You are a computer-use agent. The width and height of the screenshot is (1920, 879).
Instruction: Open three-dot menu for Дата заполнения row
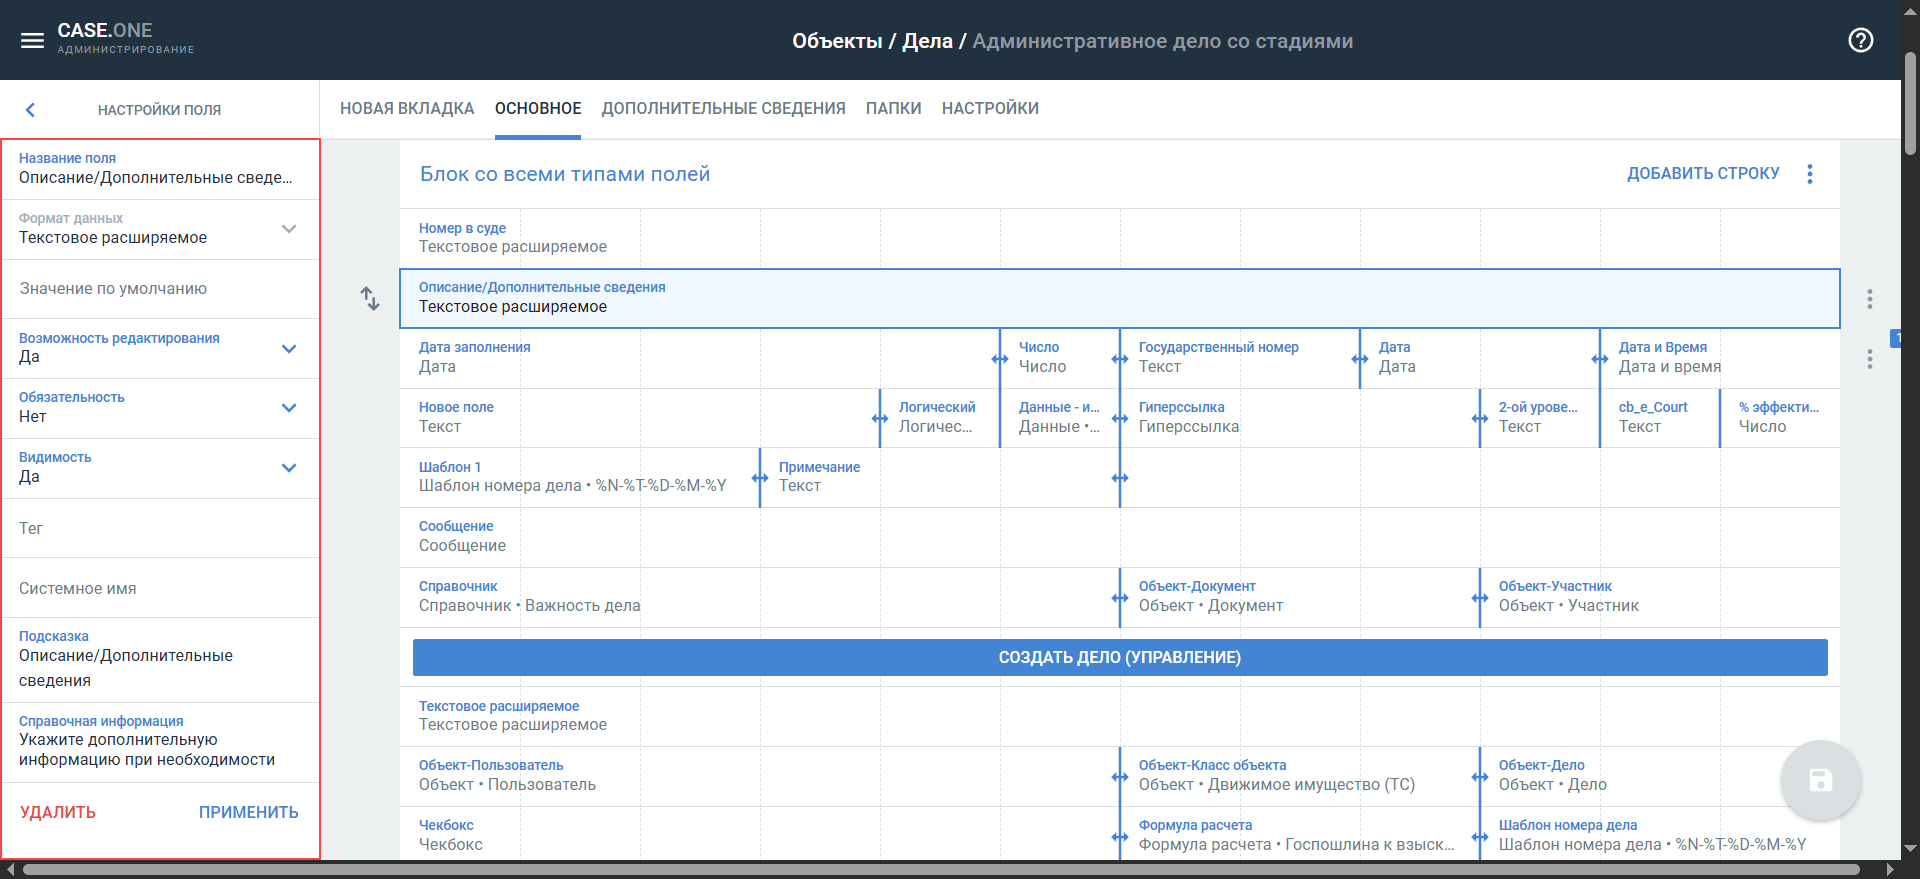[x=1869, y=359]
